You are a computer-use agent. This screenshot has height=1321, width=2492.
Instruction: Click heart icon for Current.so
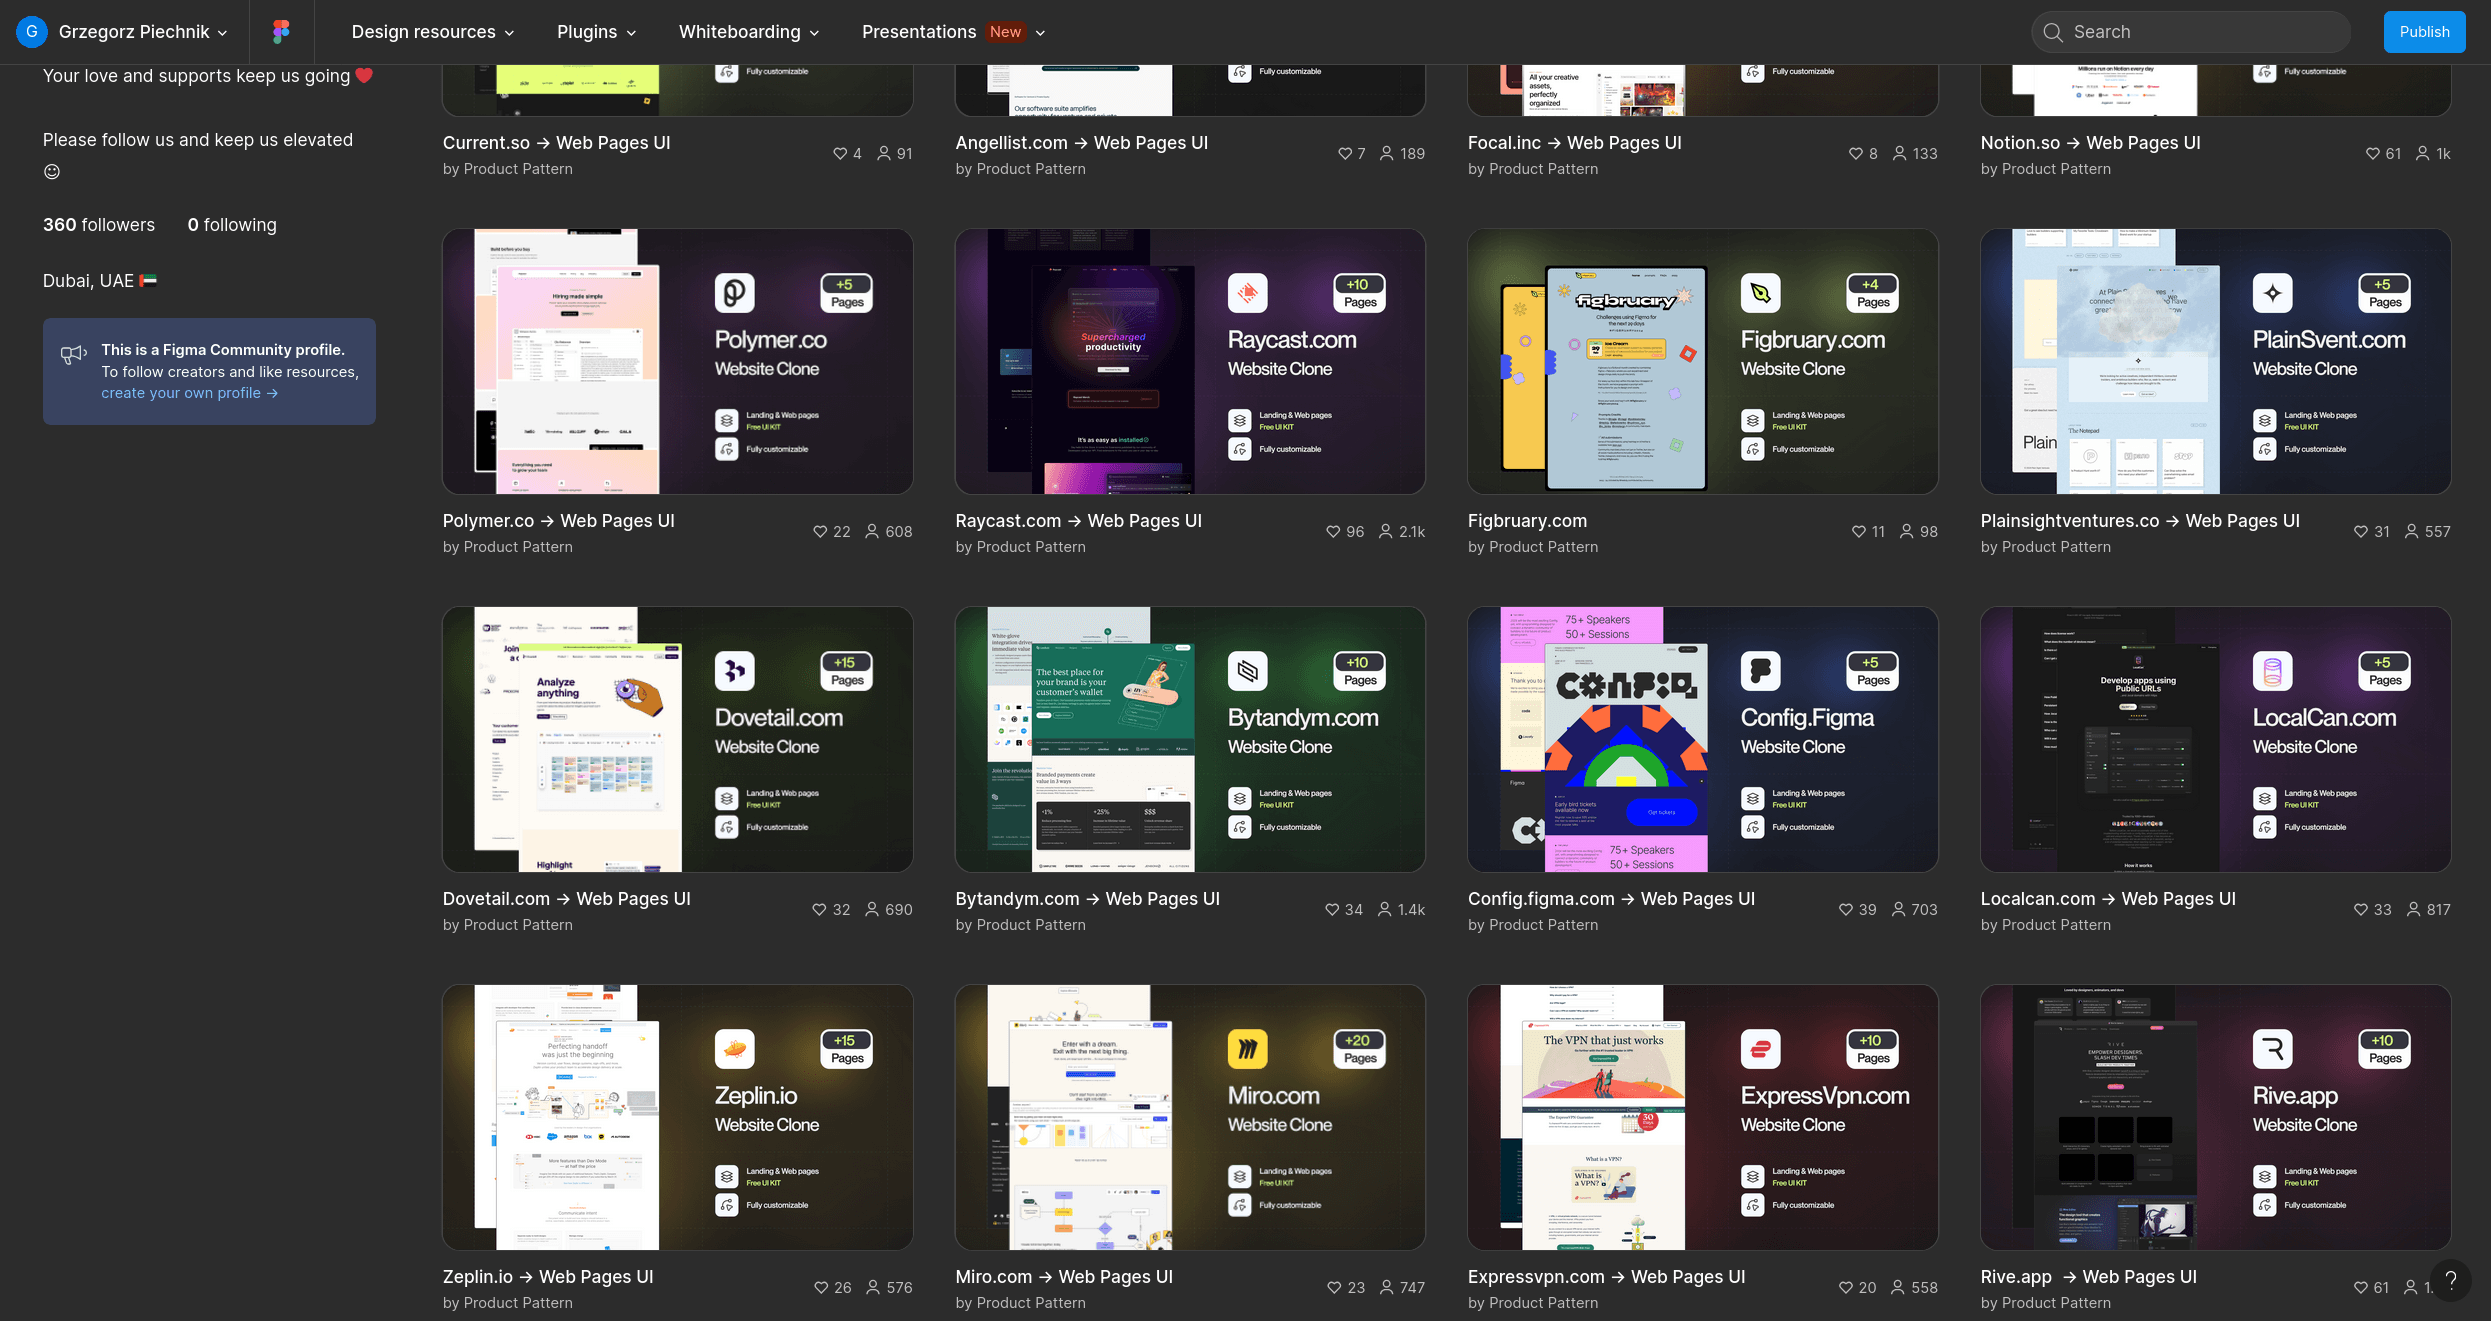click(x=840, y=154)
